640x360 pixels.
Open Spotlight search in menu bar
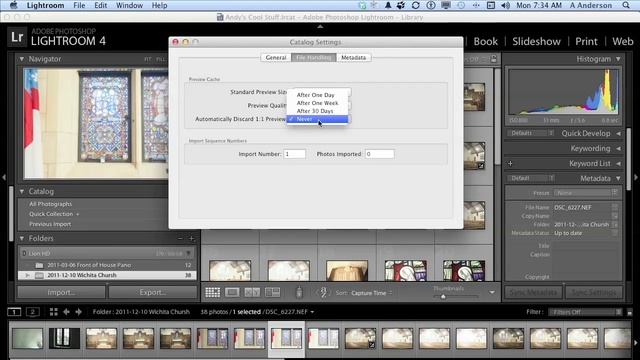pyautogui.click(x=626, y=5)
